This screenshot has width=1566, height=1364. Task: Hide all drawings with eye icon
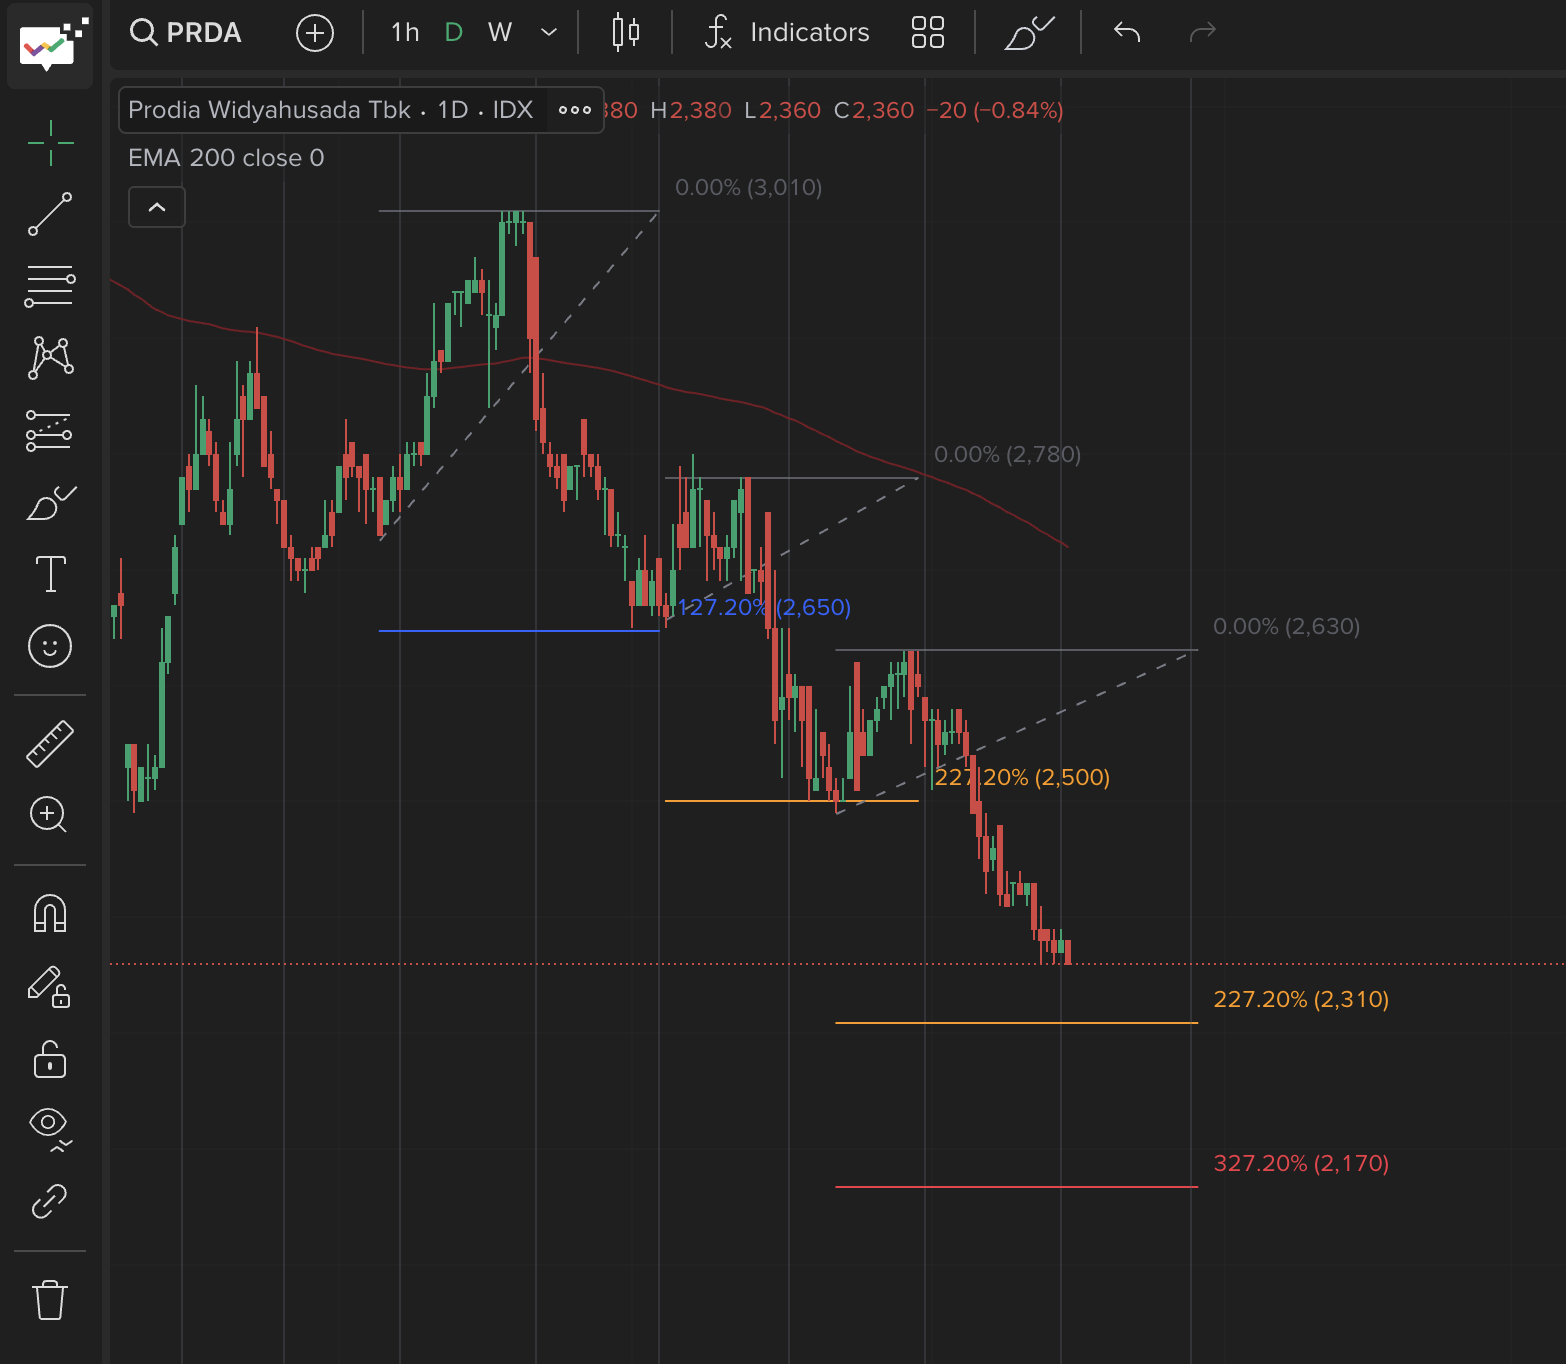(50, 1127)
